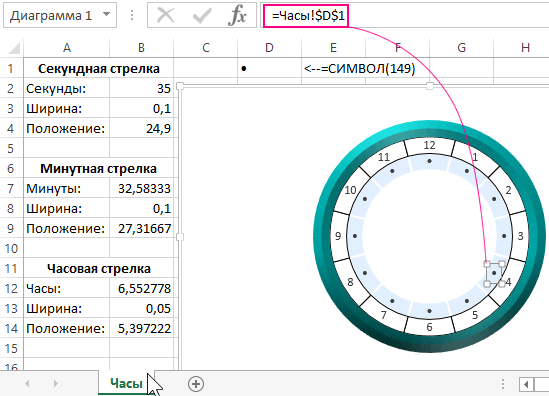
Task: Select the cell with value 0,05
Action: pos(141,308)
